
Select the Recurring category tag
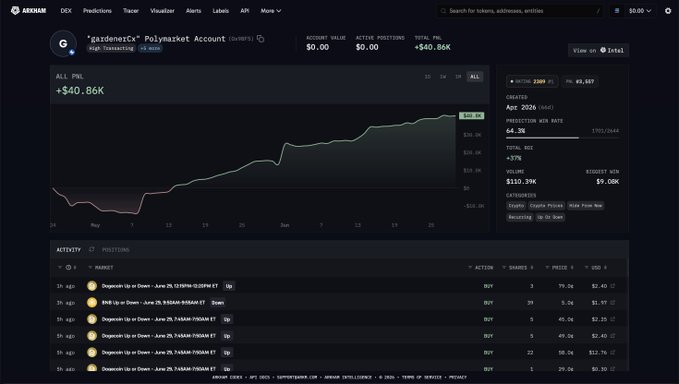(x=520, y=217)
